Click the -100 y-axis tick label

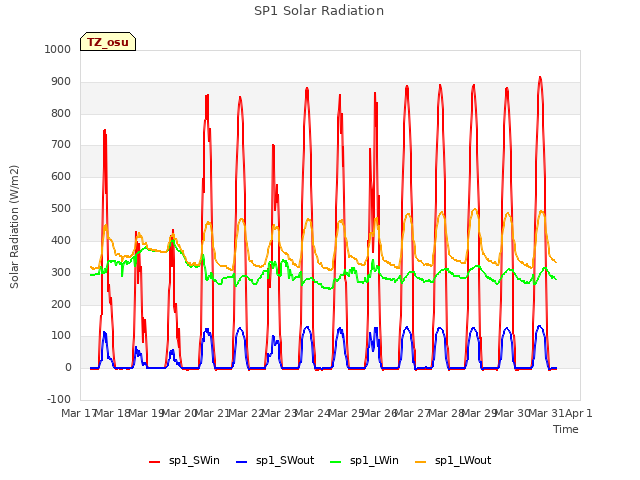click(x=59, y=399)
